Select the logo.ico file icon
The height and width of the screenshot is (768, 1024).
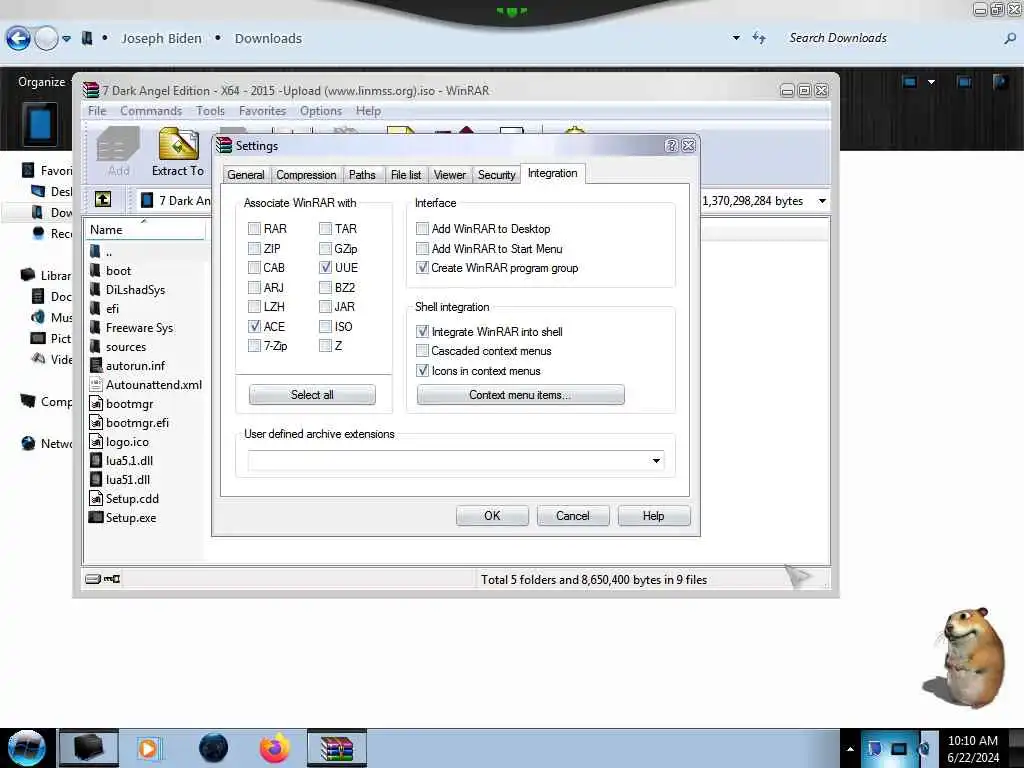[x=95, y=441]
